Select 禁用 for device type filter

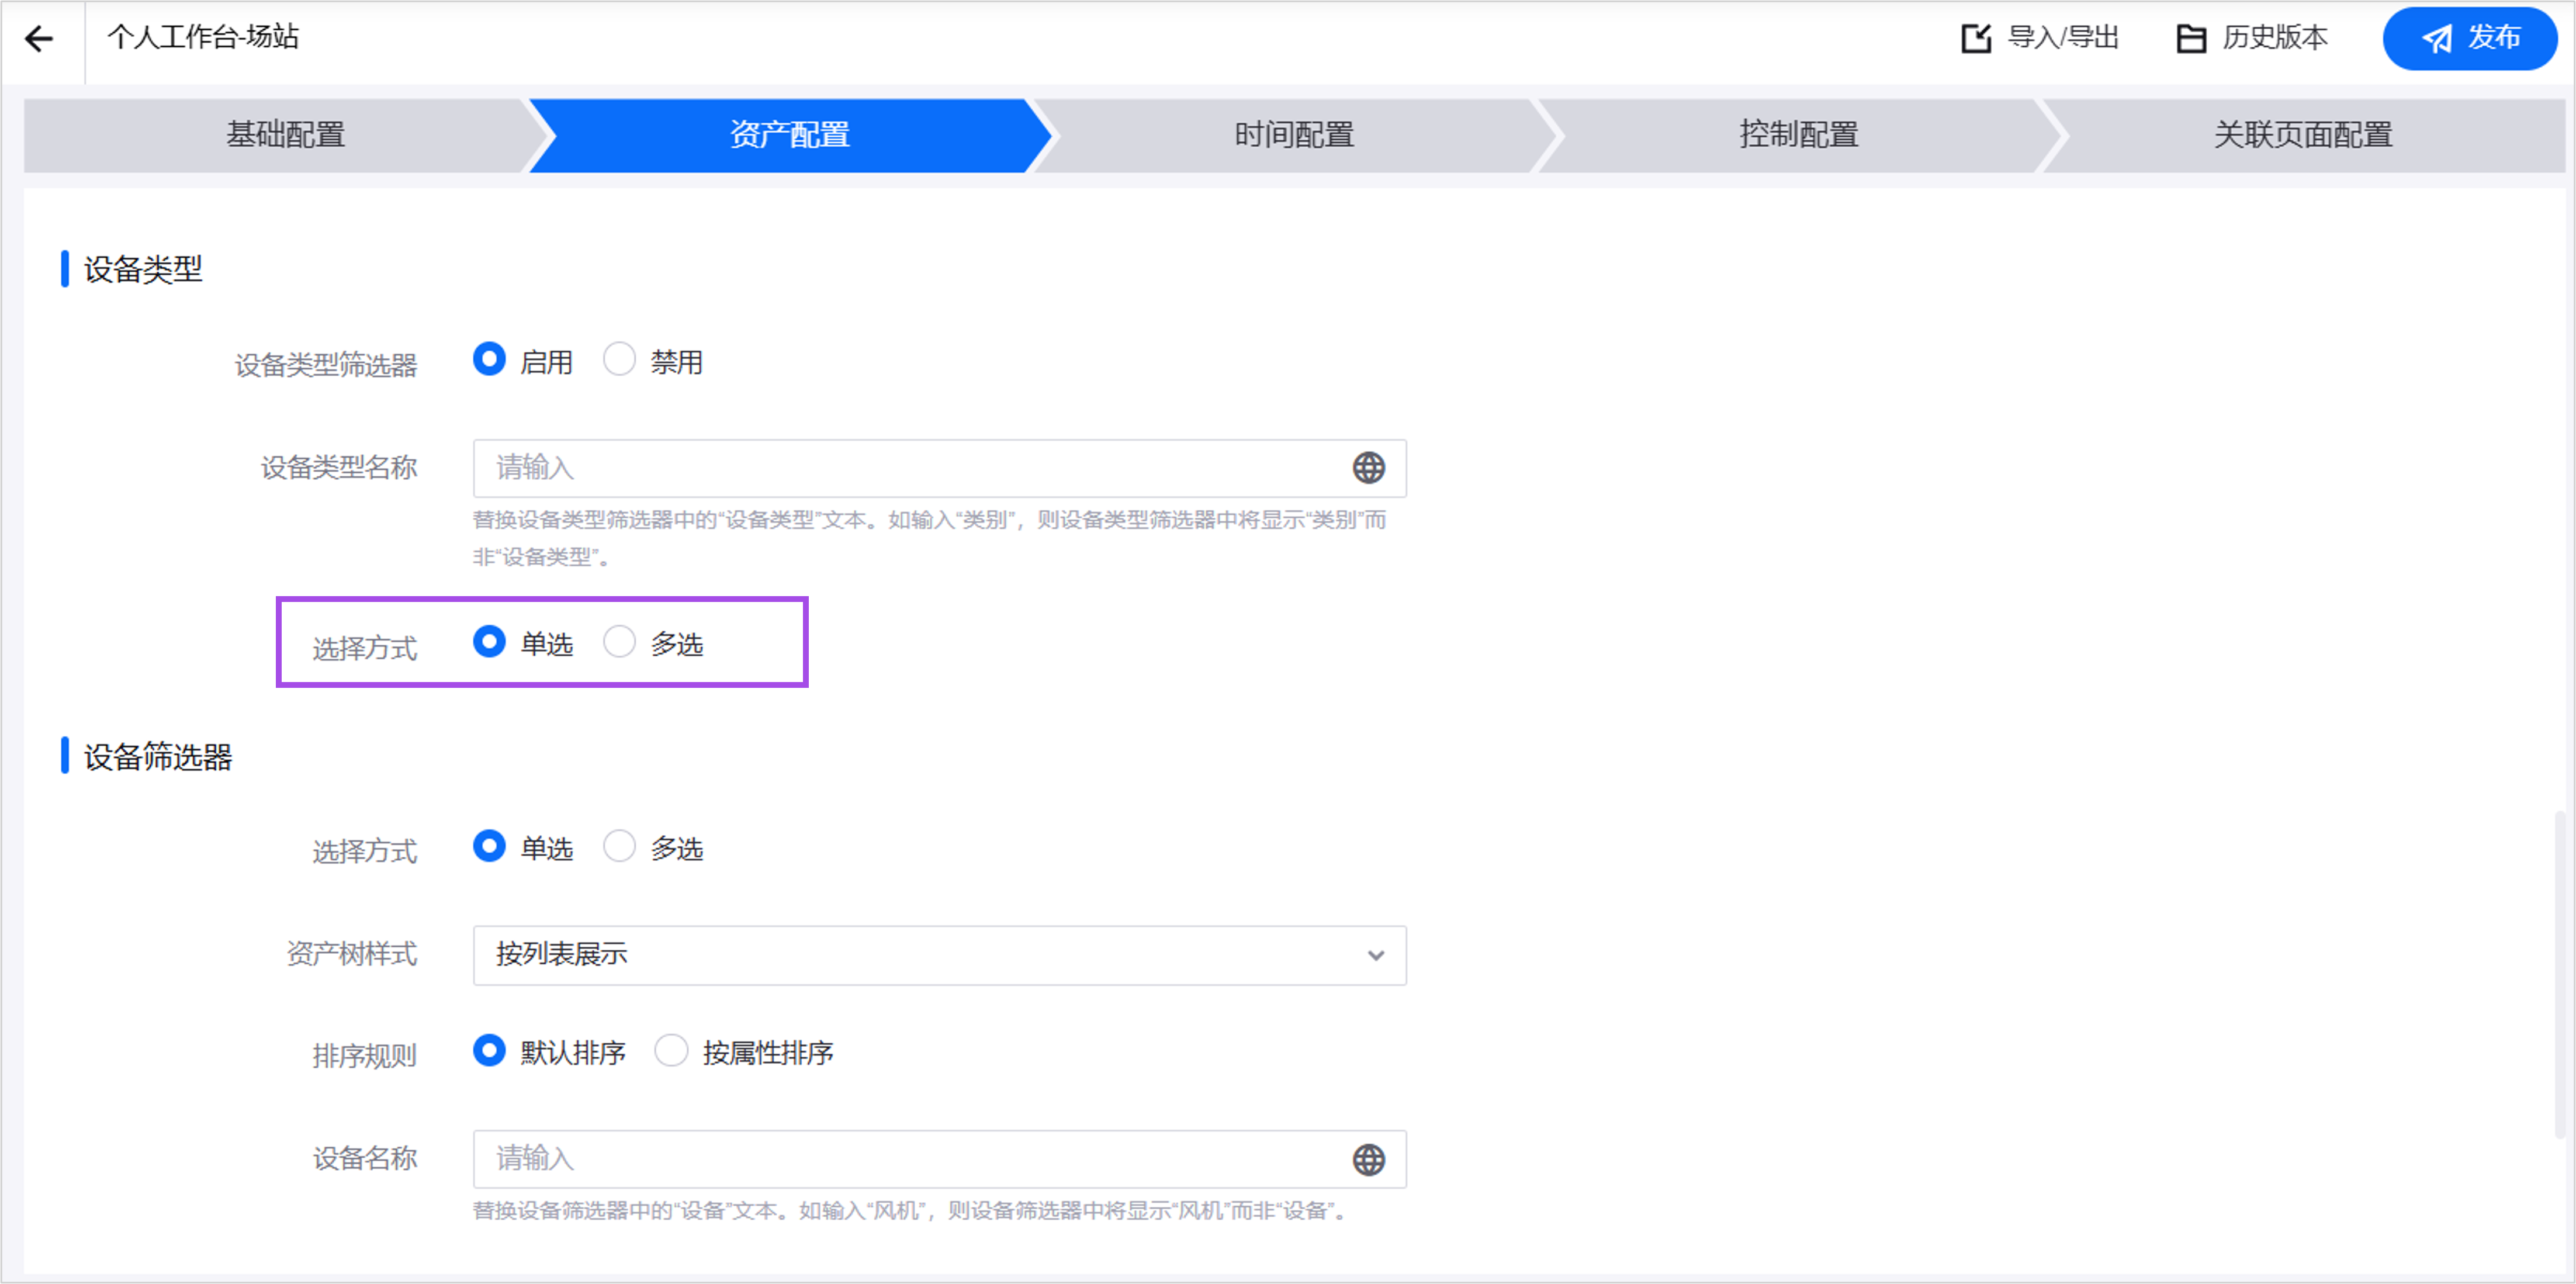tap(619, 360)
